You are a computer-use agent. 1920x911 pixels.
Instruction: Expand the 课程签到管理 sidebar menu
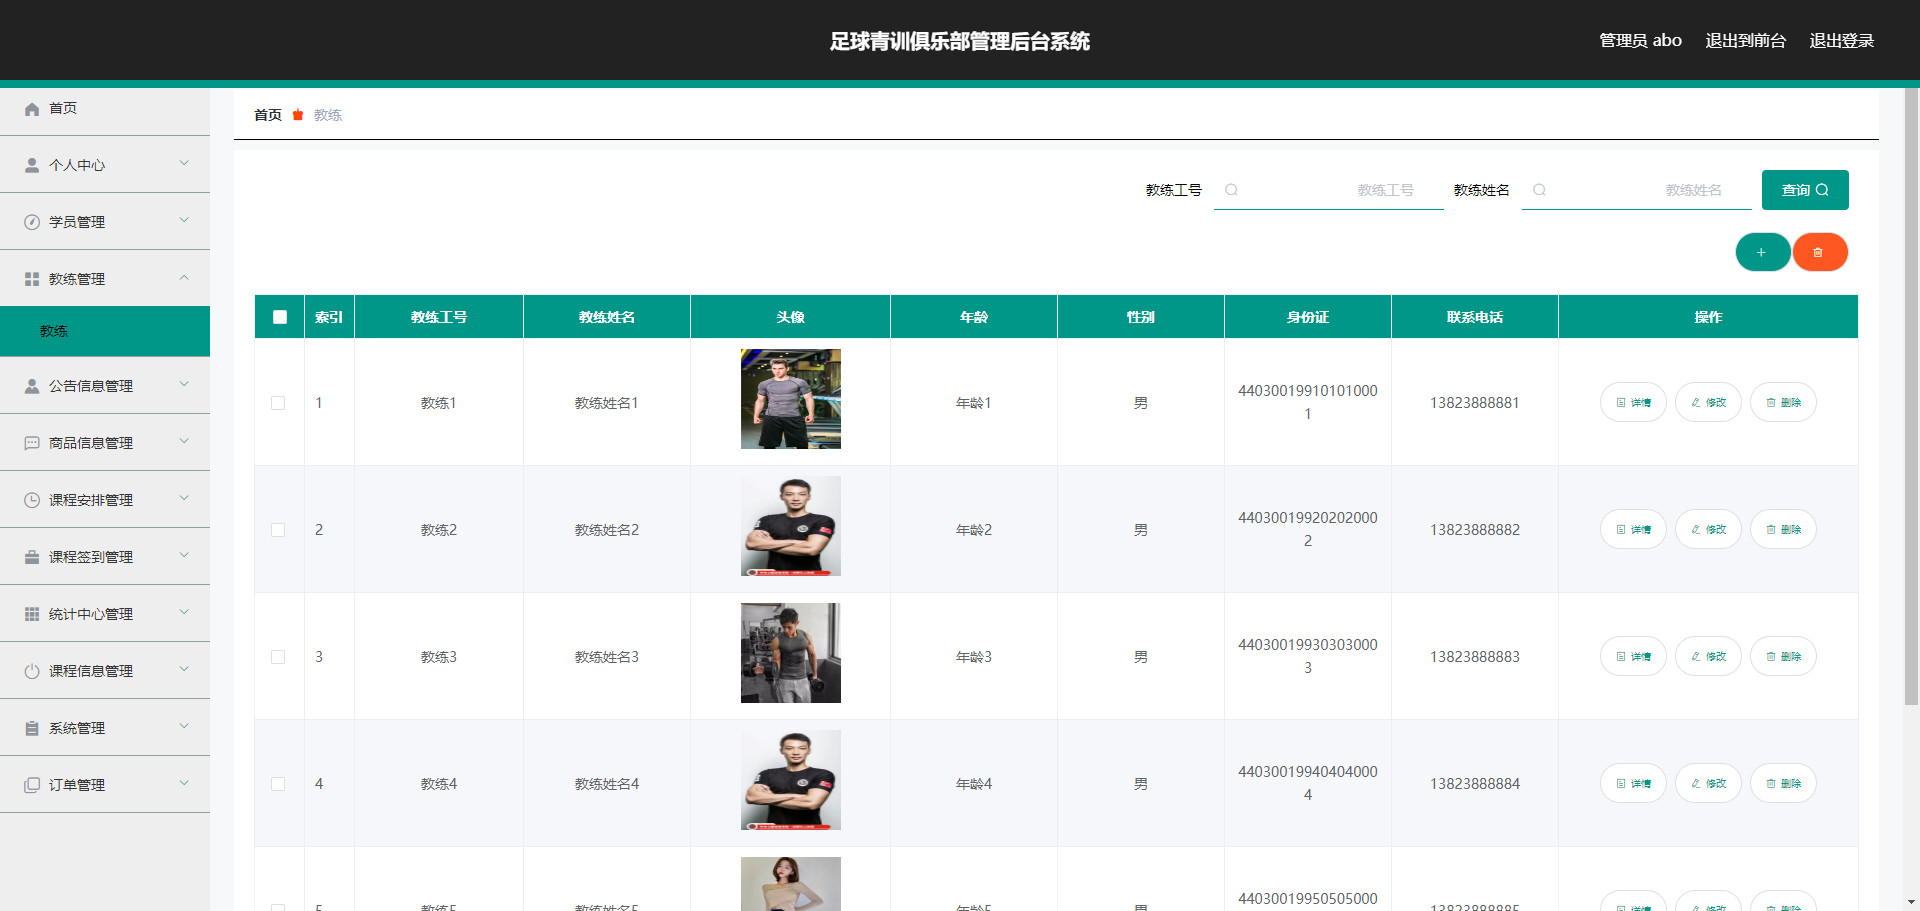point(105,557)
